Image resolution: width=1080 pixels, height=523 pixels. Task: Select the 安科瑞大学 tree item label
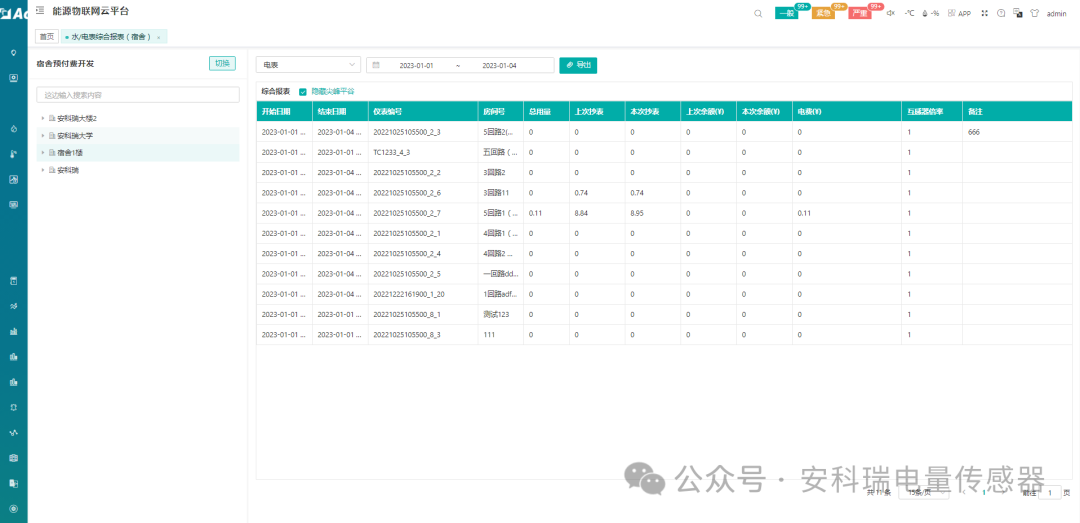[x=75, y=136]
